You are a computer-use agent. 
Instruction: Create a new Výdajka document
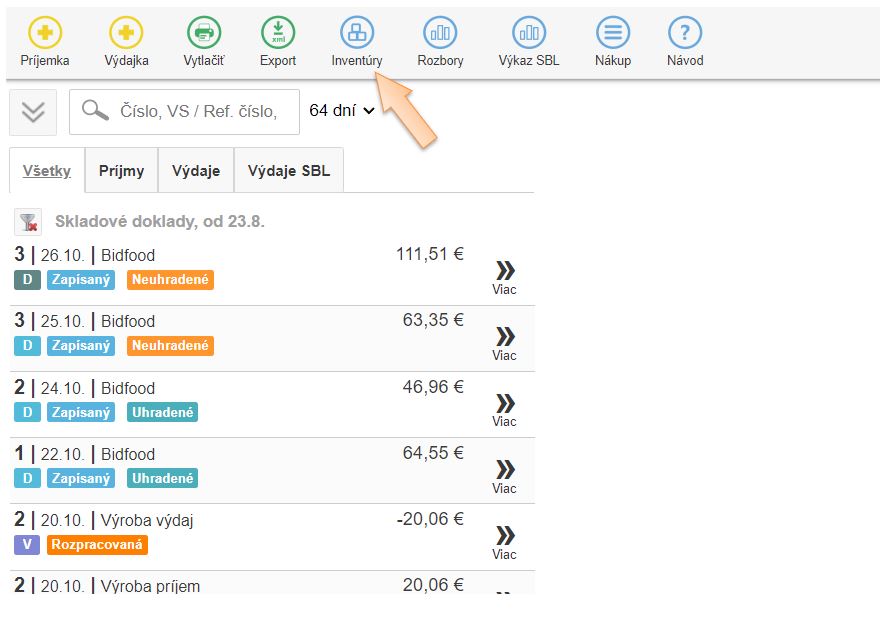pyautogui.click(x=126, y=34)
